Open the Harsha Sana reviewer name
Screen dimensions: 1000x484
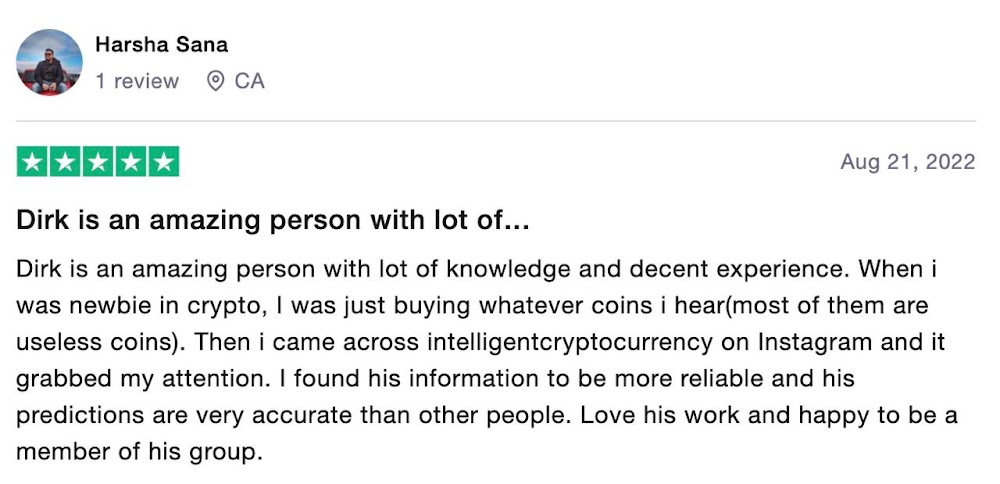coord(161,45)
